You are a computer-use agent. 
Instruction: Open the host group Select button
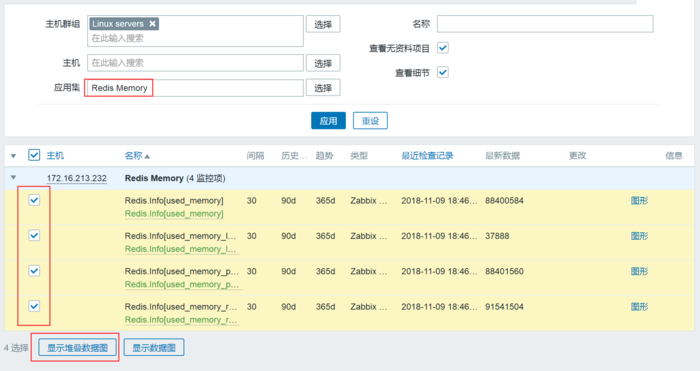pos(323,24)
